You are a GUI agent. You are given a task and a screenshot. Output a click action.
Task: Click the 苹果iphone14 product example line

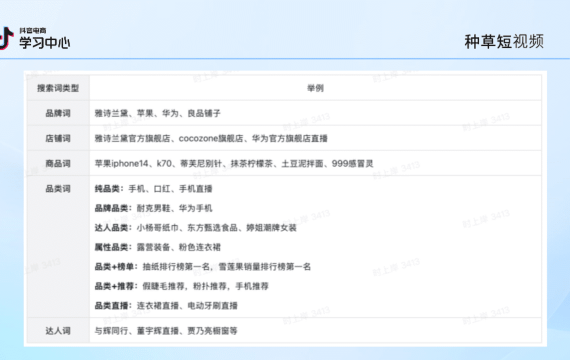234,163
